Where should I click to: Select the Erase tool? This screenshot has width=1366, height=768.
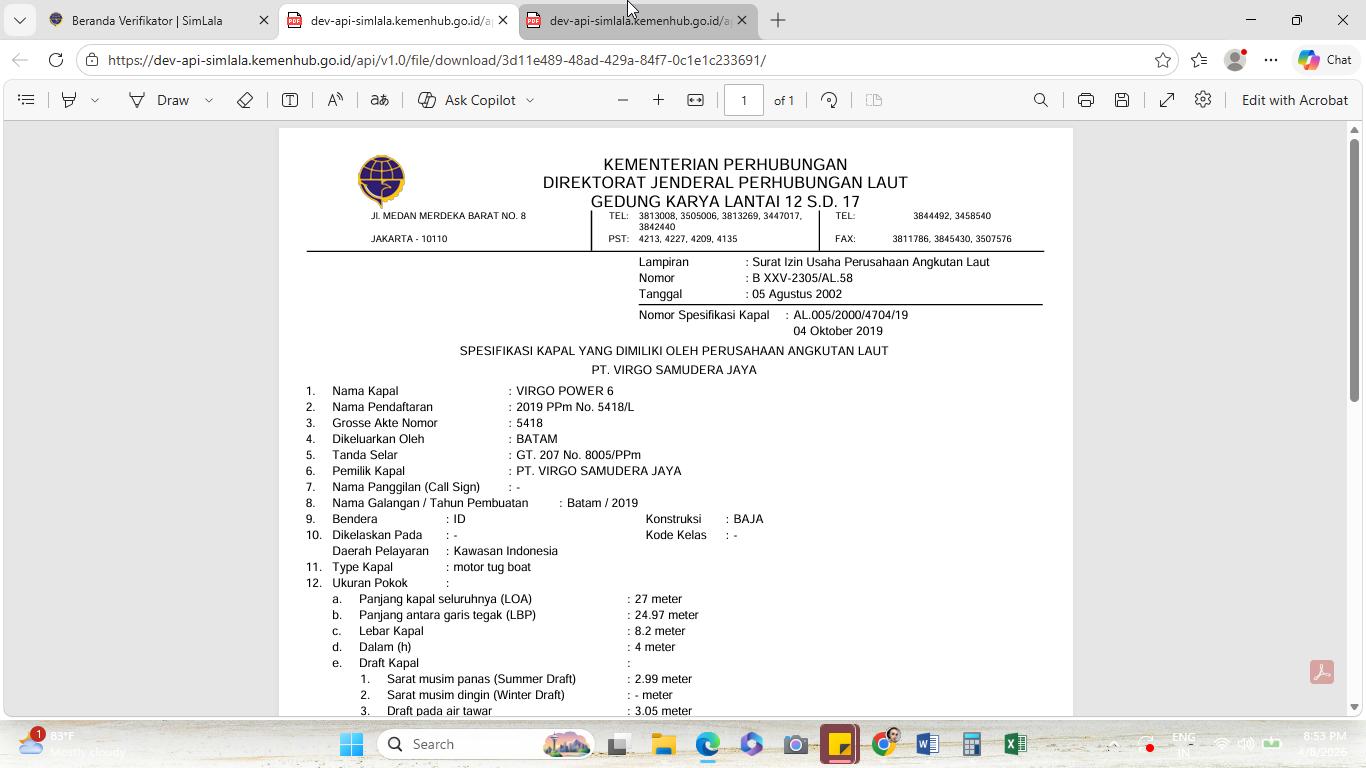click(x=244, y=100)
